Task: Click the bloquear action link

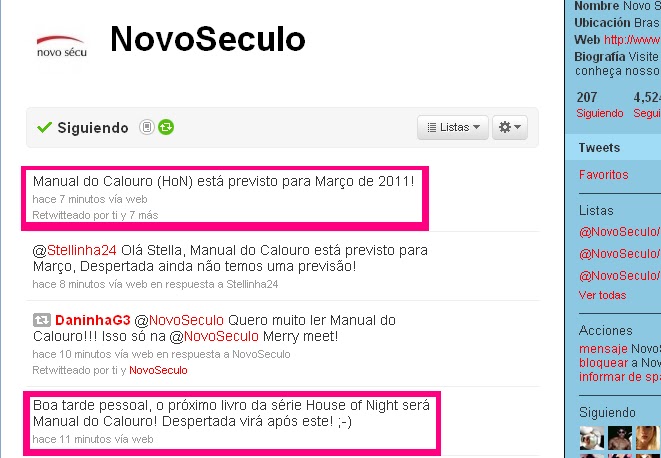Action: [x=604, y=363]
